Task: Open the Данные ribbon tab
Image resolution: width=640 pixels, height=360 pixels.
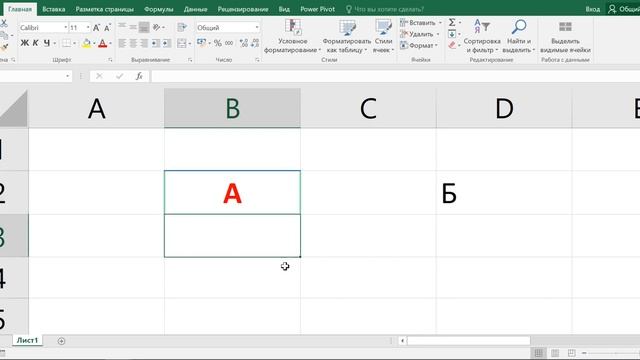Action: point(195,9)
